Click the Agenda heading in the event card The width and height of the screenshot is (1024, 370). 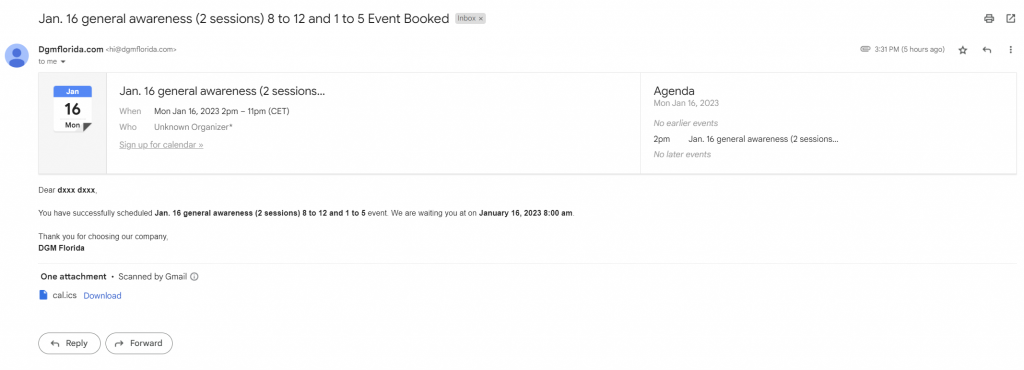(674, 91)
